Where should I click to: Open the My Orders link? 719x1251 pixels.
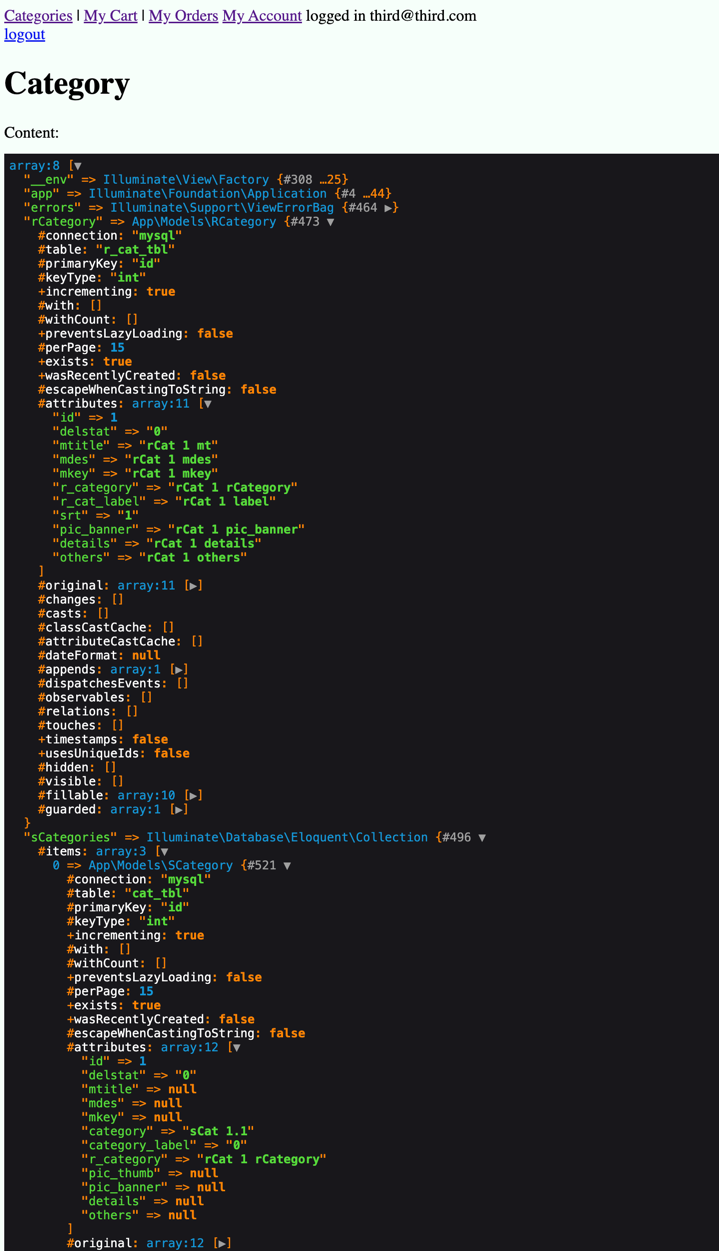[183, 16]
